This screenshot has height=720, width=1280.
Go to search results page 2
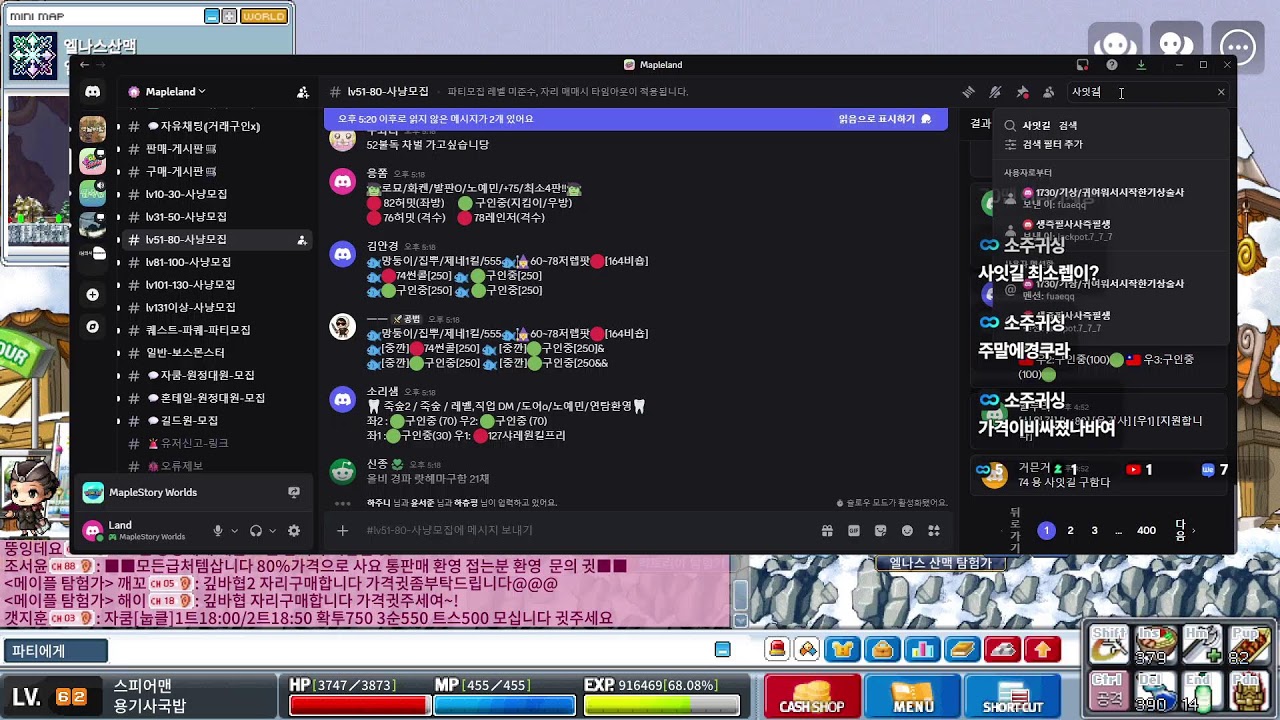click(1070, 531)
